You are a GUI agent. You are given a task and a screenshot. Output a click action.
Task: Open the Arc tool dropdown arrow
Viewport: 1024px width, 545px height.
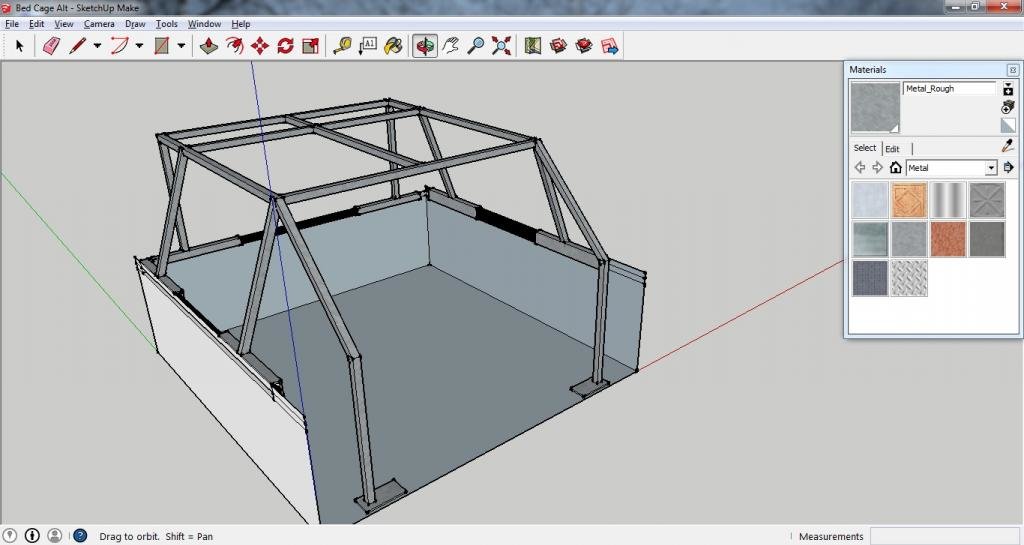coord(139,46)
